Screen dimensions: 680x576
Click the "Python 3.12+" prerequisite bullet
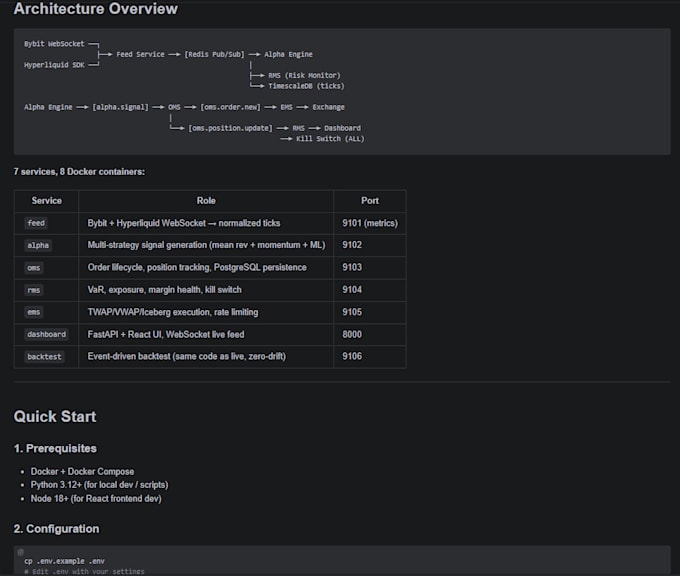click(99, 485)
